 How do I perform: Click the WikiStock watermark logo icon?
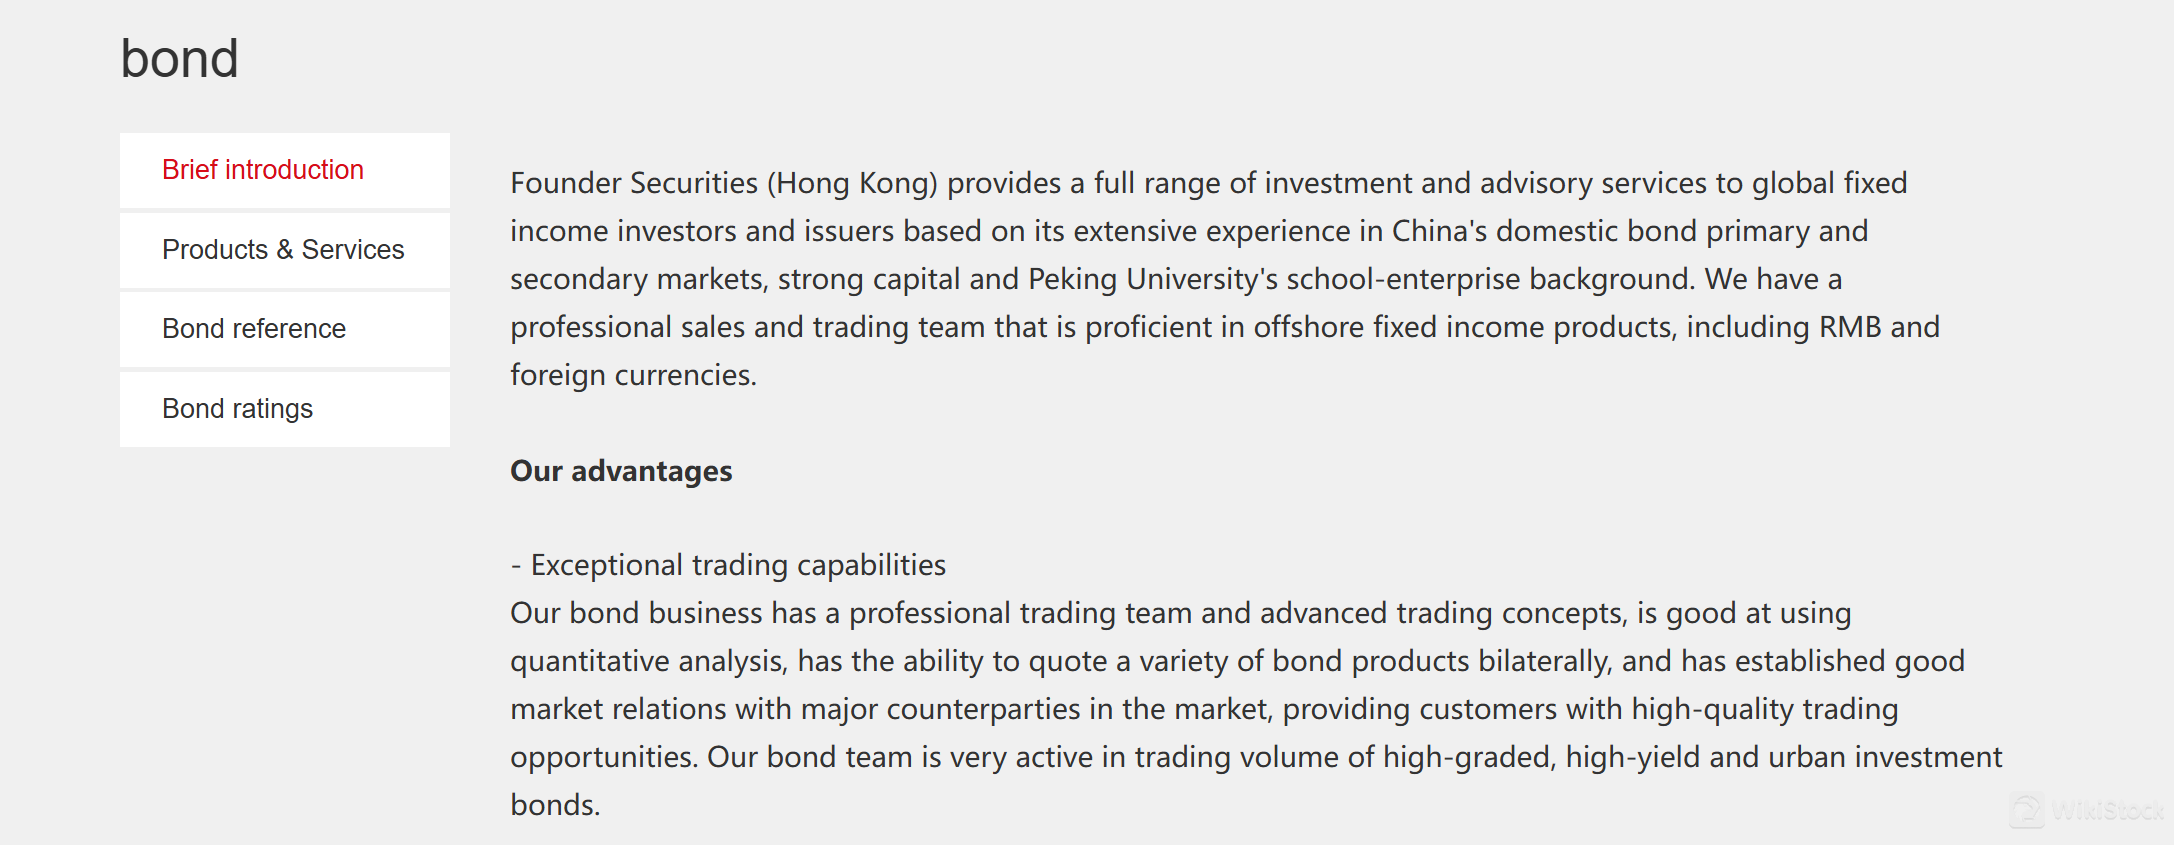(2027, 810)
